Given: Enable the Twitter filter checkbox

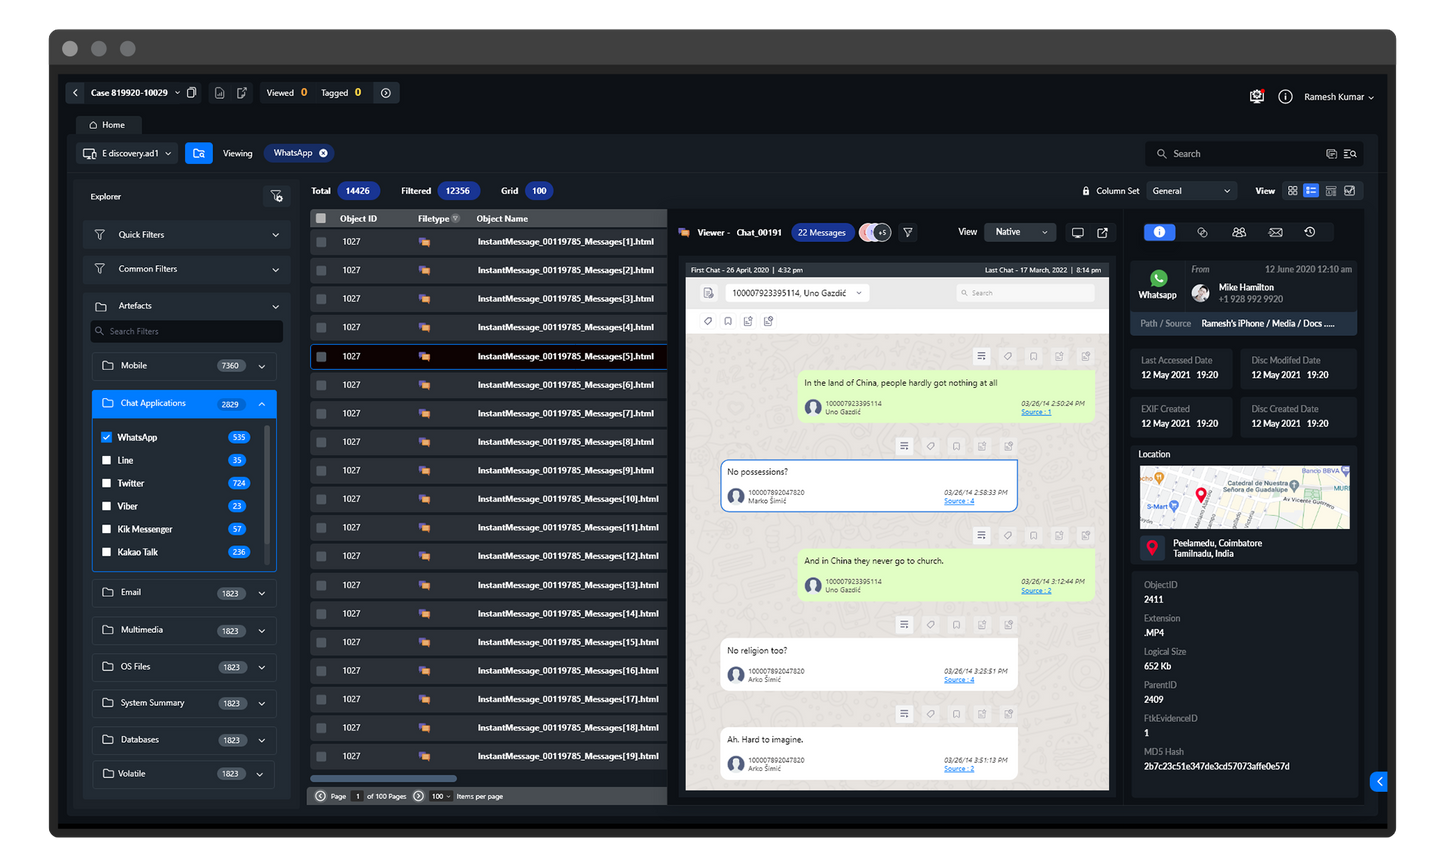Looking at the screenshot, I should pyautogui.click(x=107, y=484).
